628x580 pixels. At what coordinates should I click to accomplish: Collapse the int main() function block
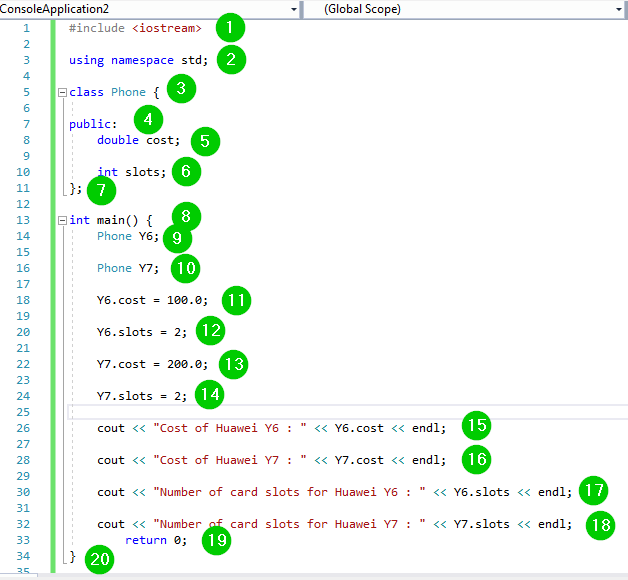click(63, 220)
